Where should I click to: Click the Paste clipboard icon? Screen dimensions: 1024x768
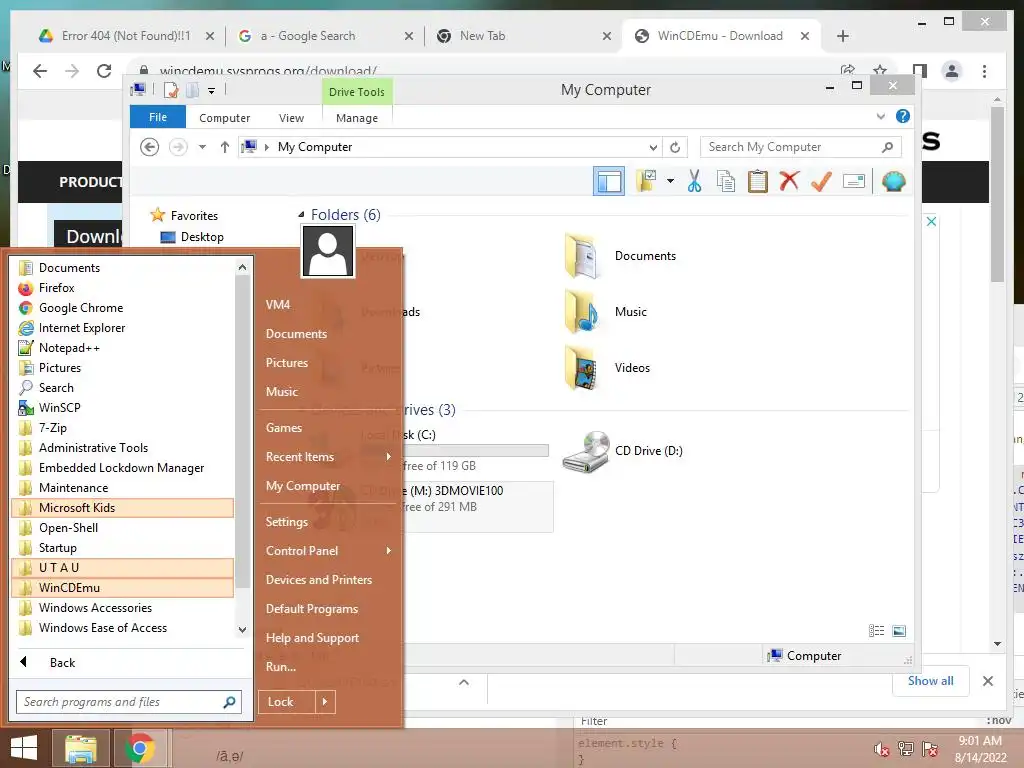[758, 181]
